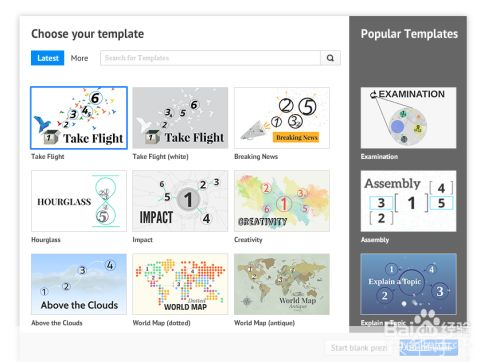
Task: Click the Hourglass caption text
Action: pos(46,240)
